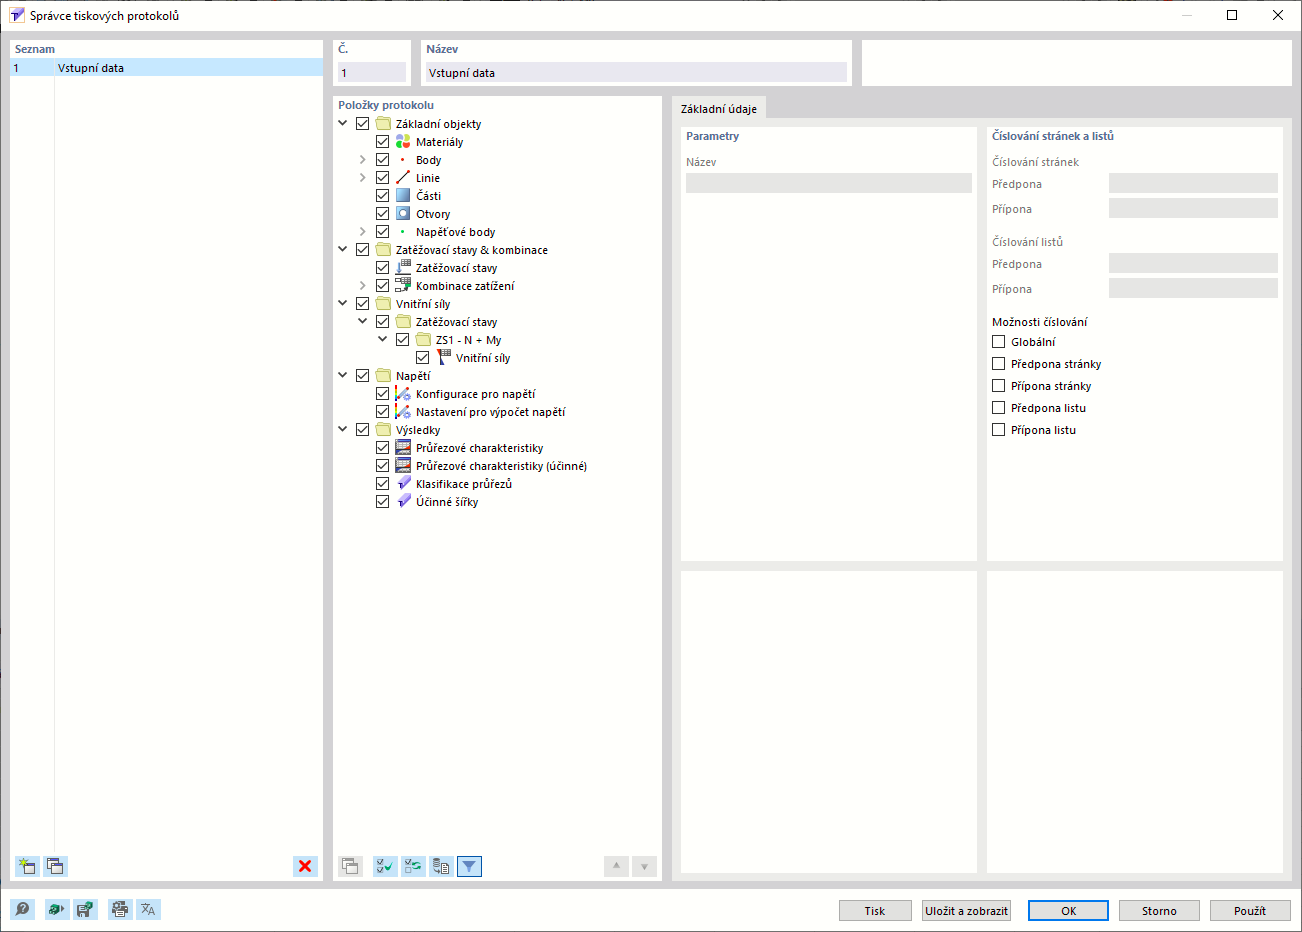Click the Linie red line icon
Viewport: 1302px width, 932px height.
point(403,178)
